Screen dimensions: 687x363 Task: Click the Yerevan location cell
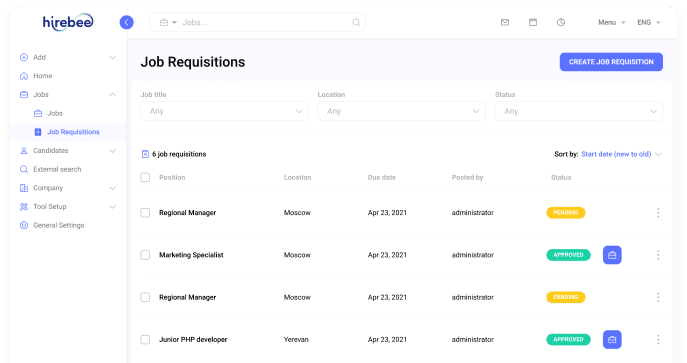tap(296, 339)
